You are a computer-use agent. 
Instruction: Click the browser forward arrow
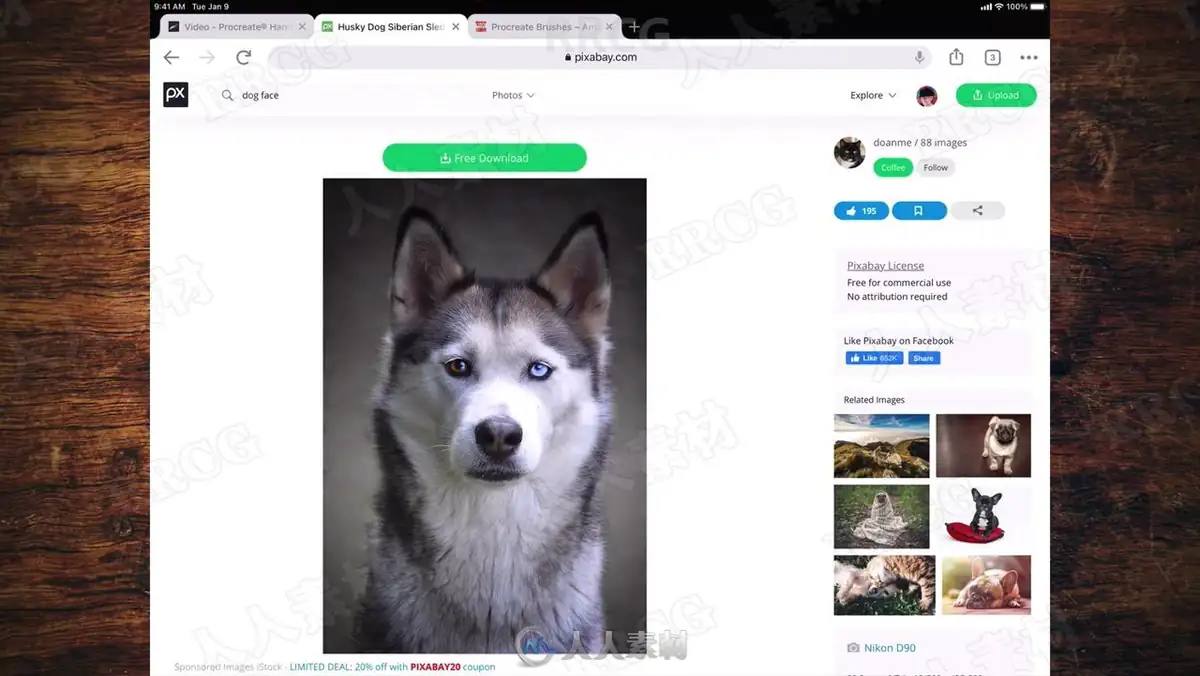coord(207,57)
